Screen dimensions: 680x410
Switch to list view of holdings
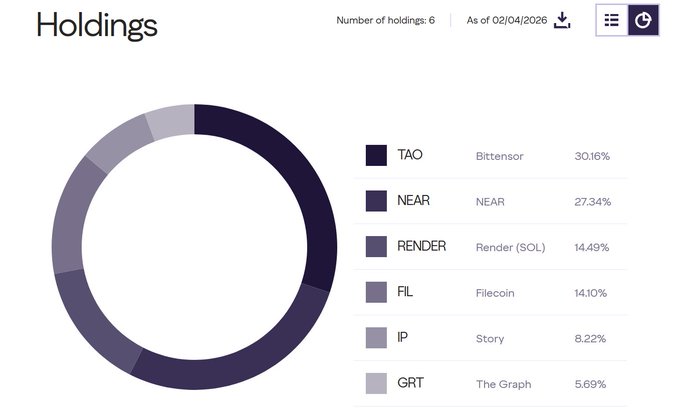pos(612,20)
